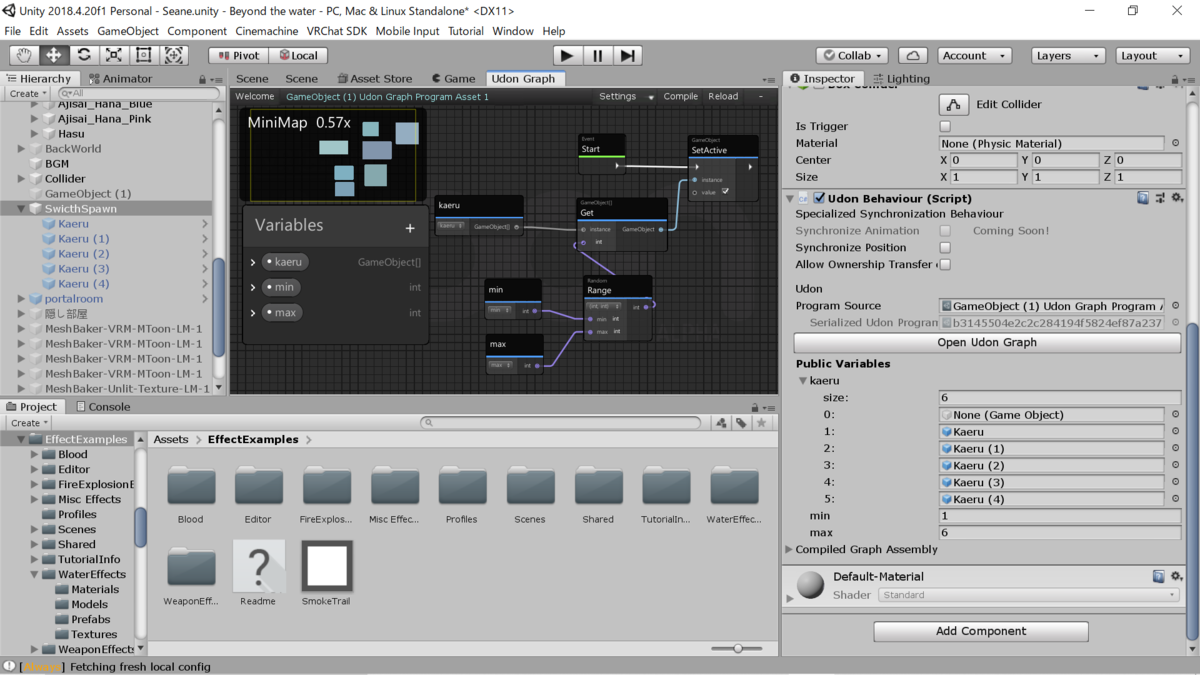Select the Rotate tool

click(x=84, y=55)
